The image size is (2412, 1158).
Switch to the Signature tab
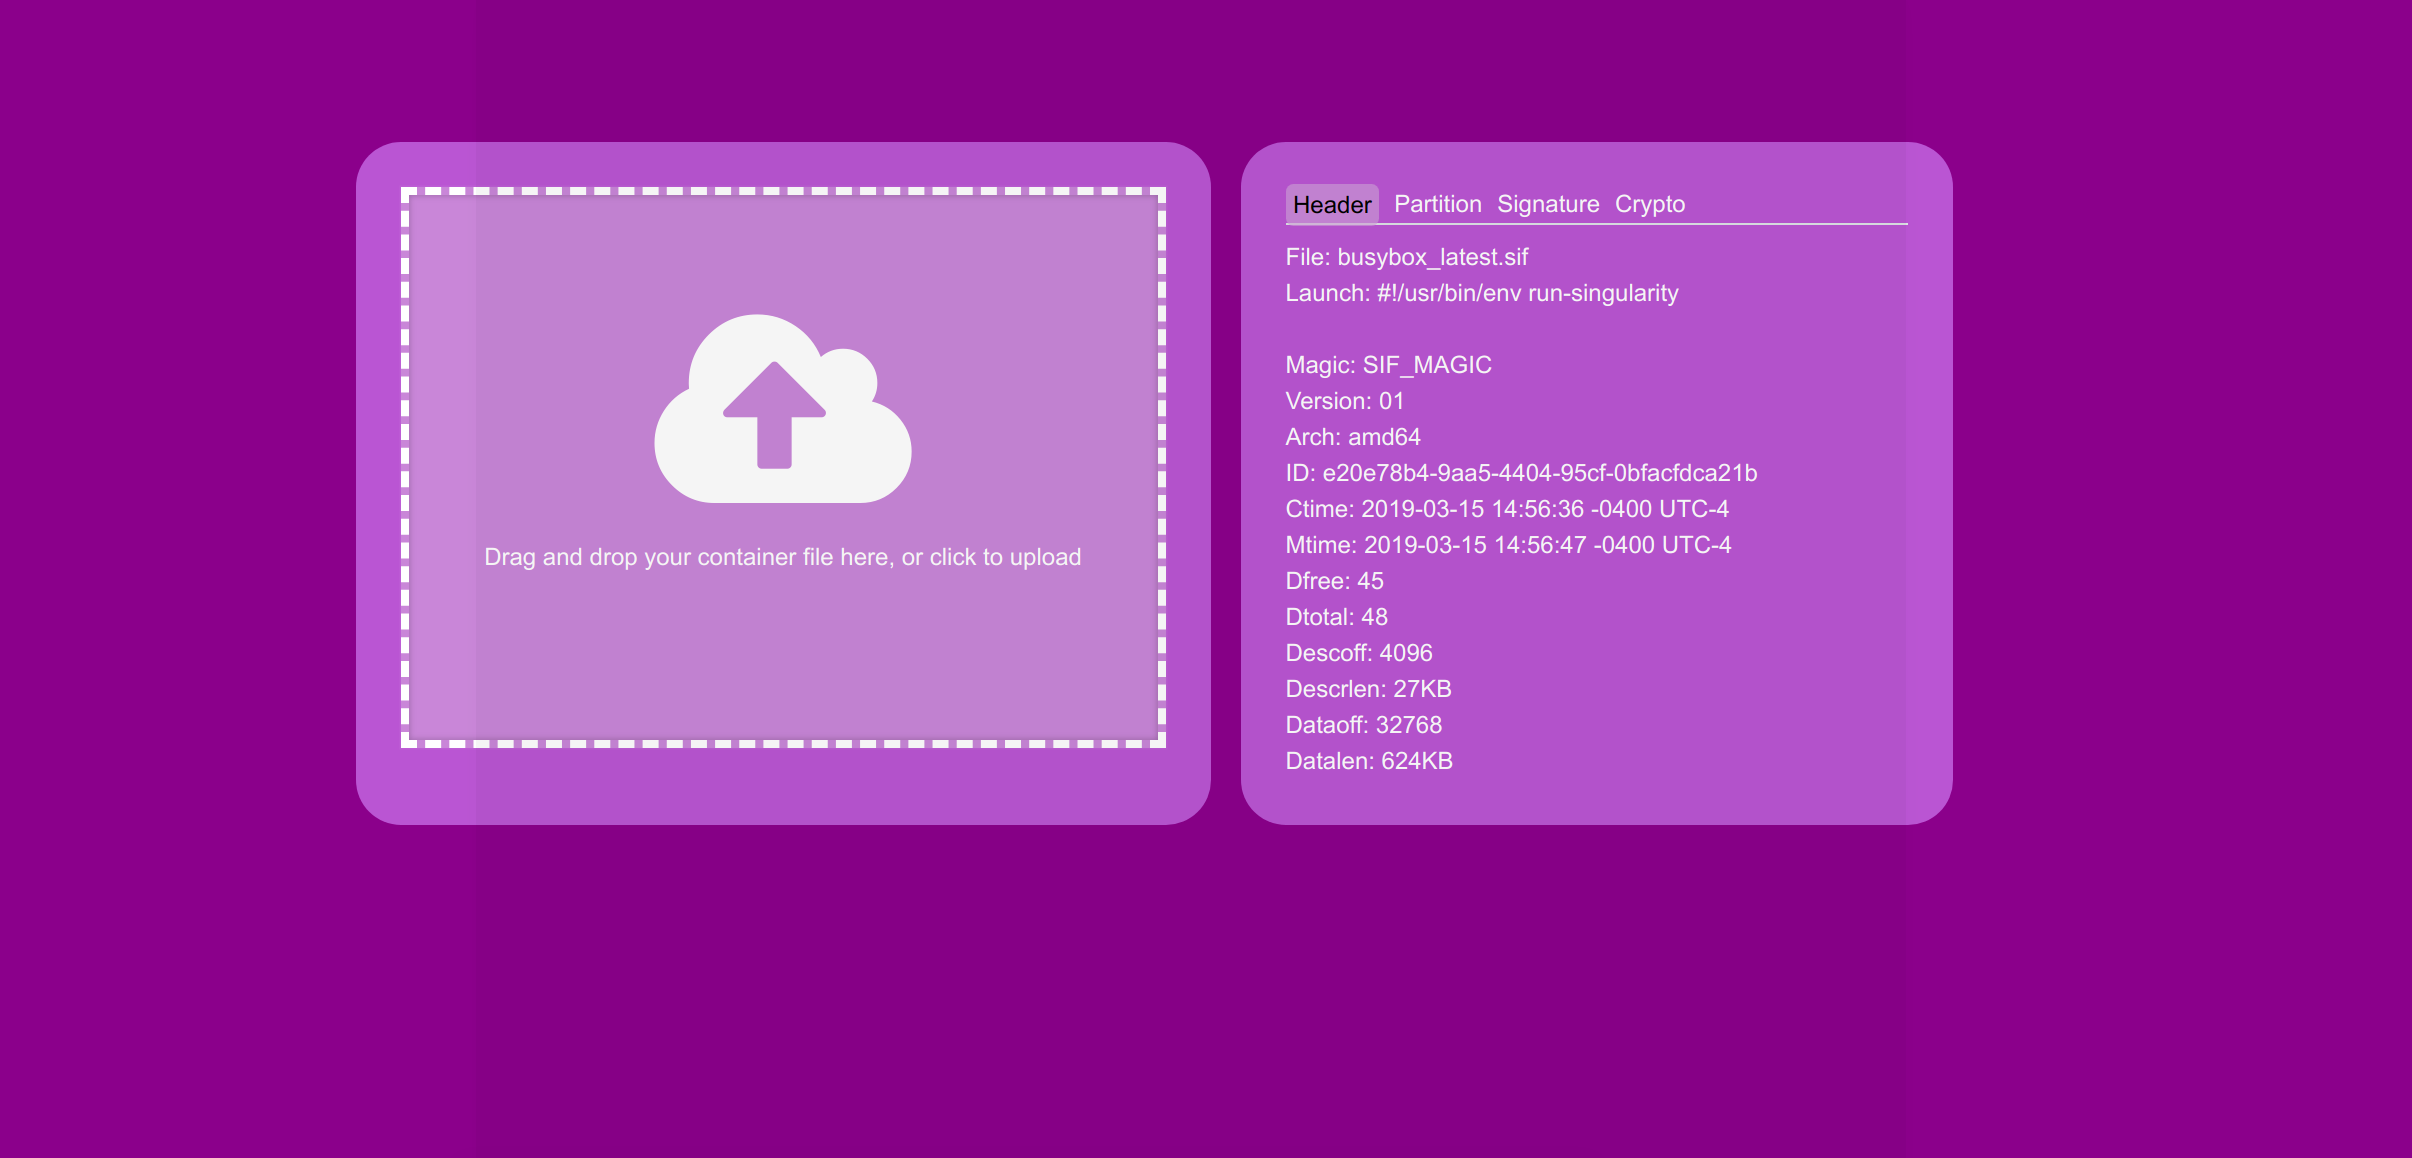1547,204
